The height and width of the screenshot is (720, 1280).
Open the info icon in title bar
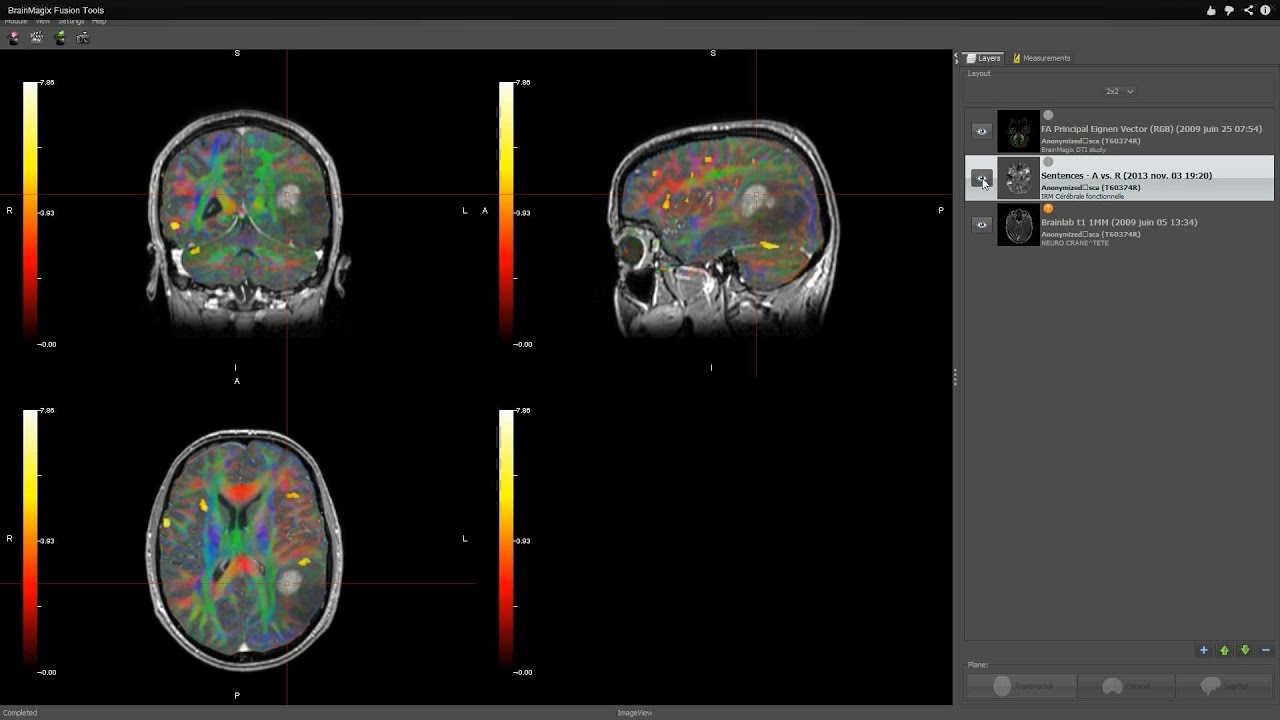[x=1265, y=10]
